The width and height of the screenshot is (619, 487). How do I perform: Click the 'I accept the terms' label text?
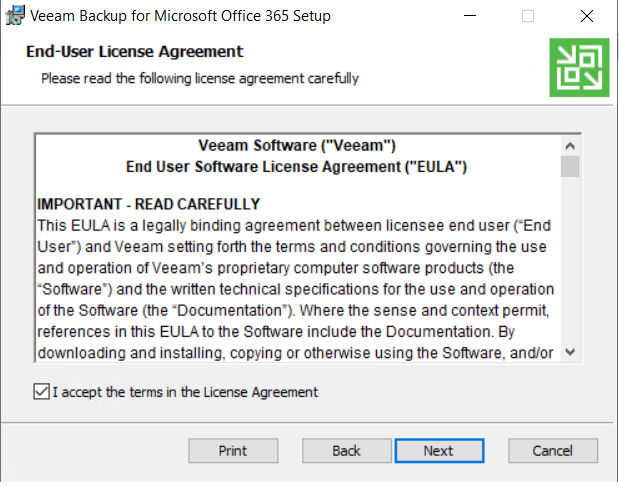[185, 392]
